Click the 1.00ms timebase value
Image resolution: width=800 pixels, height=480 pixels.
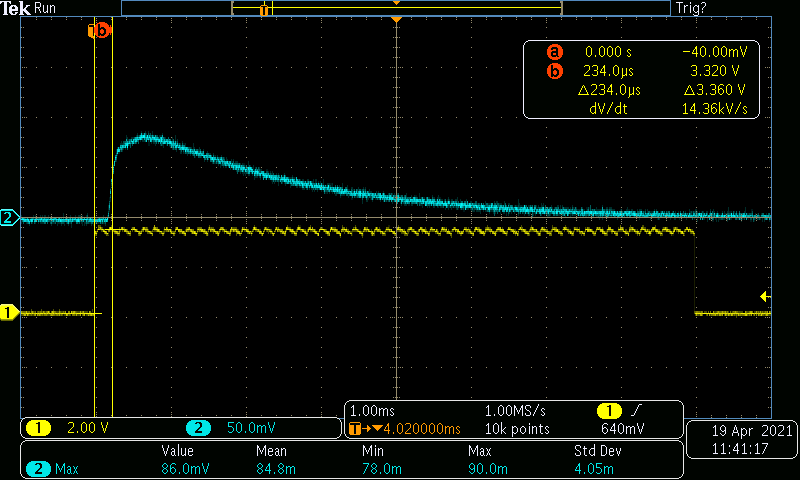click(x=372, y=411)
